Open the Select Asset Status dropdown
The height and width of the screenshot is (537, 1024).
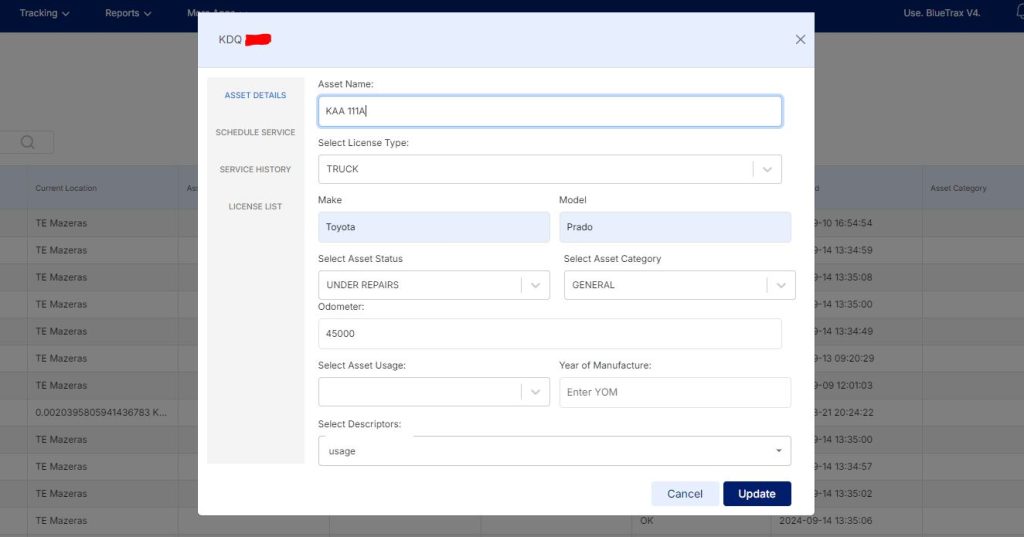(536, 285)
